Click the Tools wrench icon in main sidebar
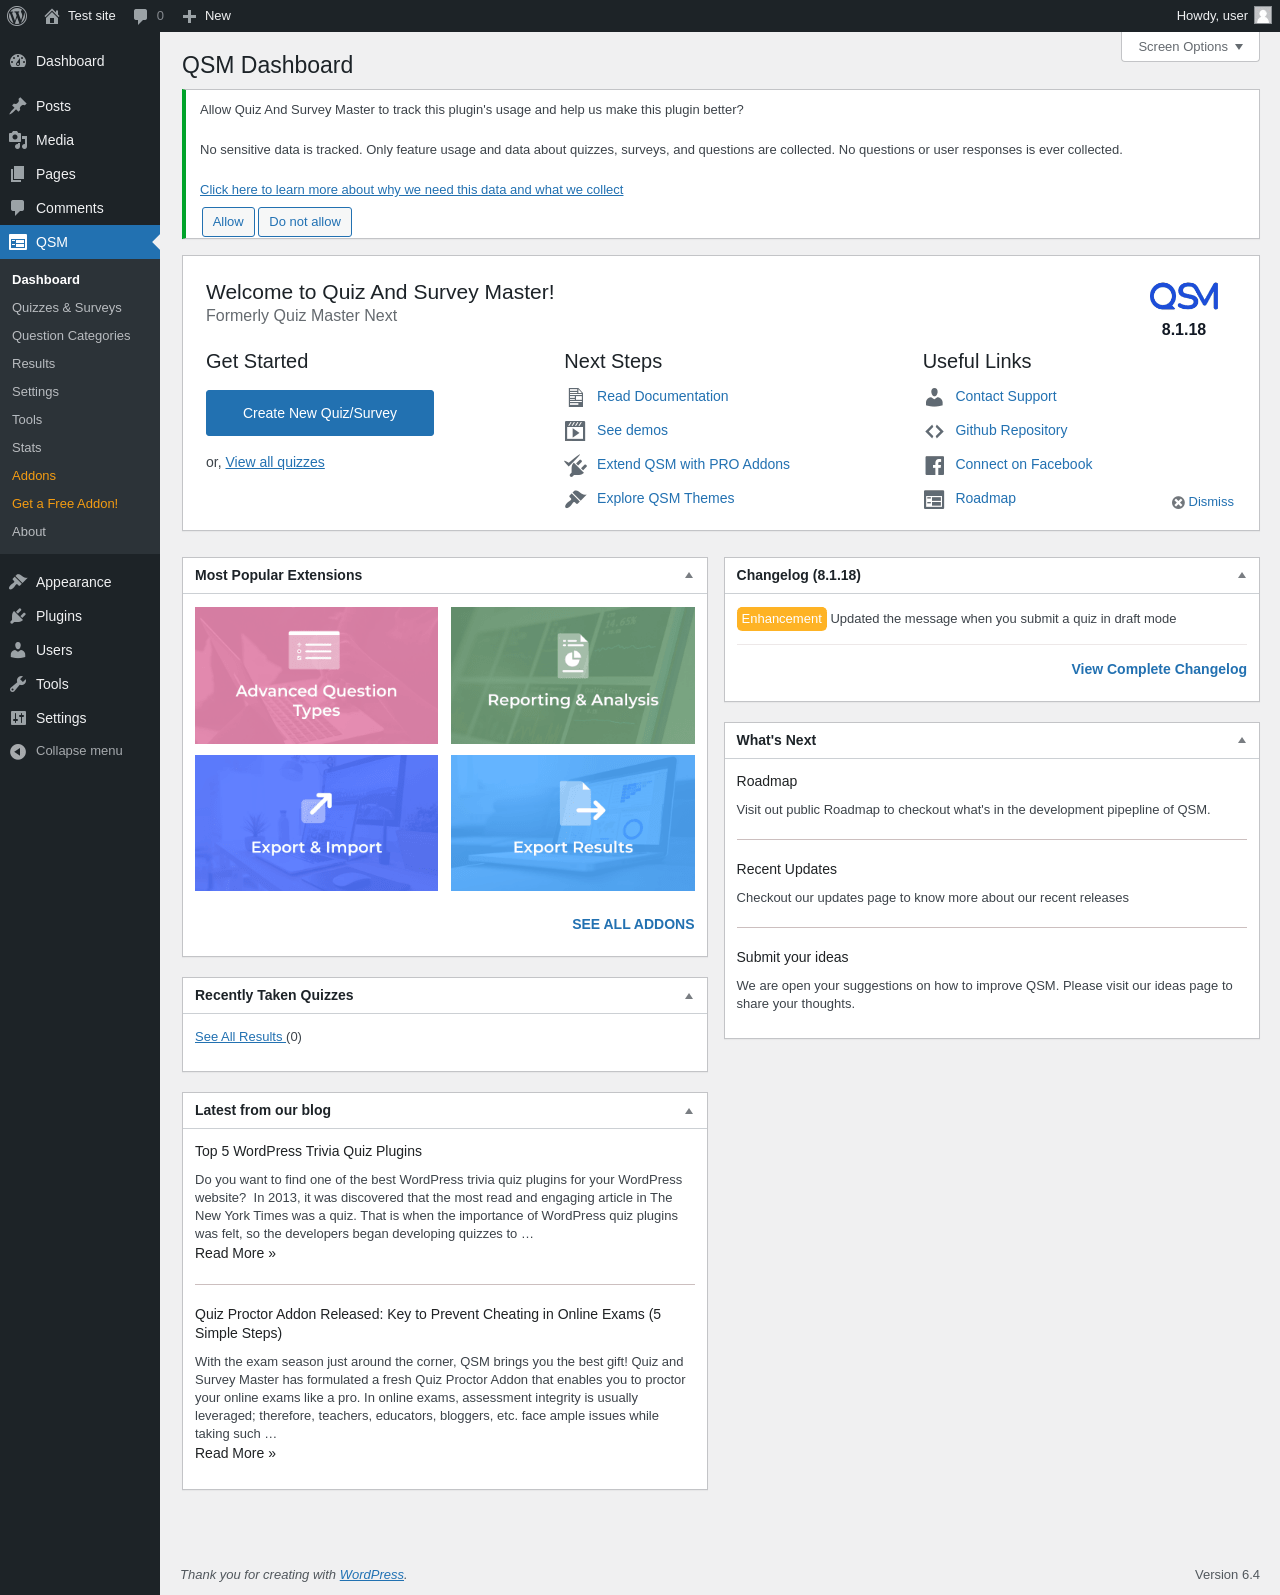Viewport: 1280px width, 1595px height. pyautogui.click(x=18, y=684)
